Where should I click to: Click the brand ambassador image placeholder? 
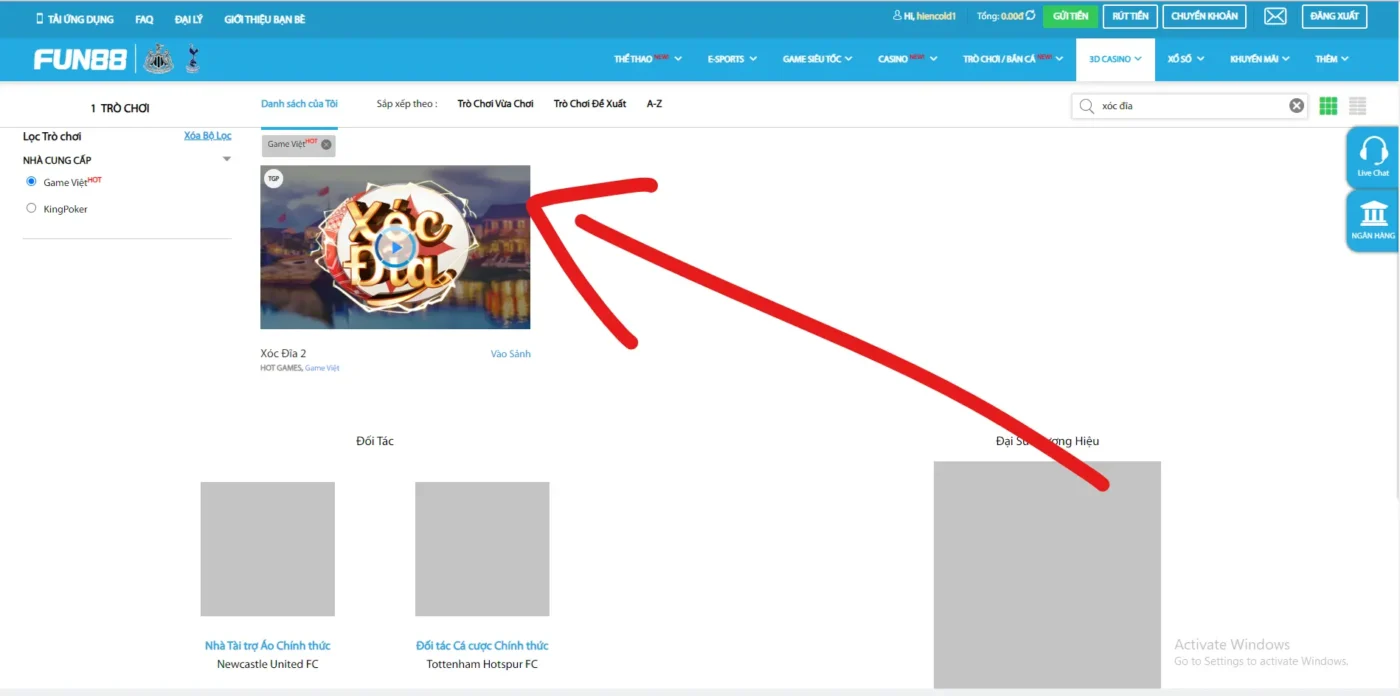tap(1047, 574)
